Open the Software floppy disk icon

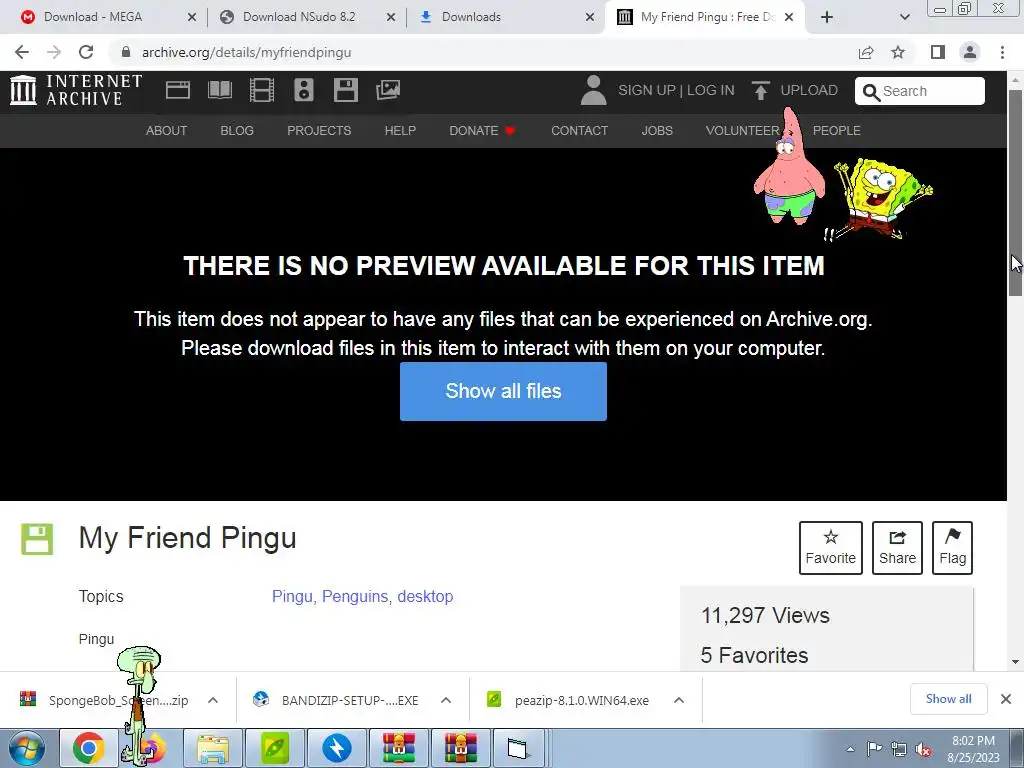346,90
